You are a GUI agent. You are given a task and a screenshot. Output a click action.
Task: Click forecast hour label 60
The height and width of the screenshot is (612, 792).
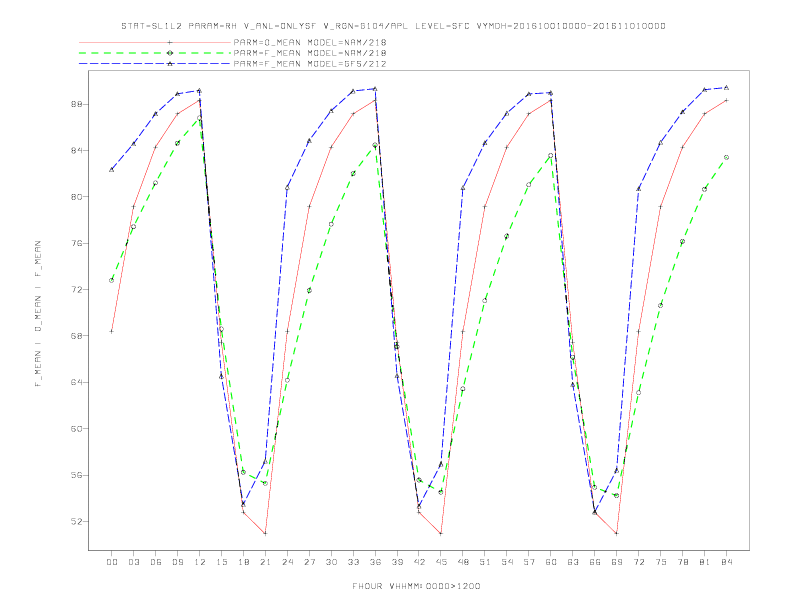coord(551,562)
